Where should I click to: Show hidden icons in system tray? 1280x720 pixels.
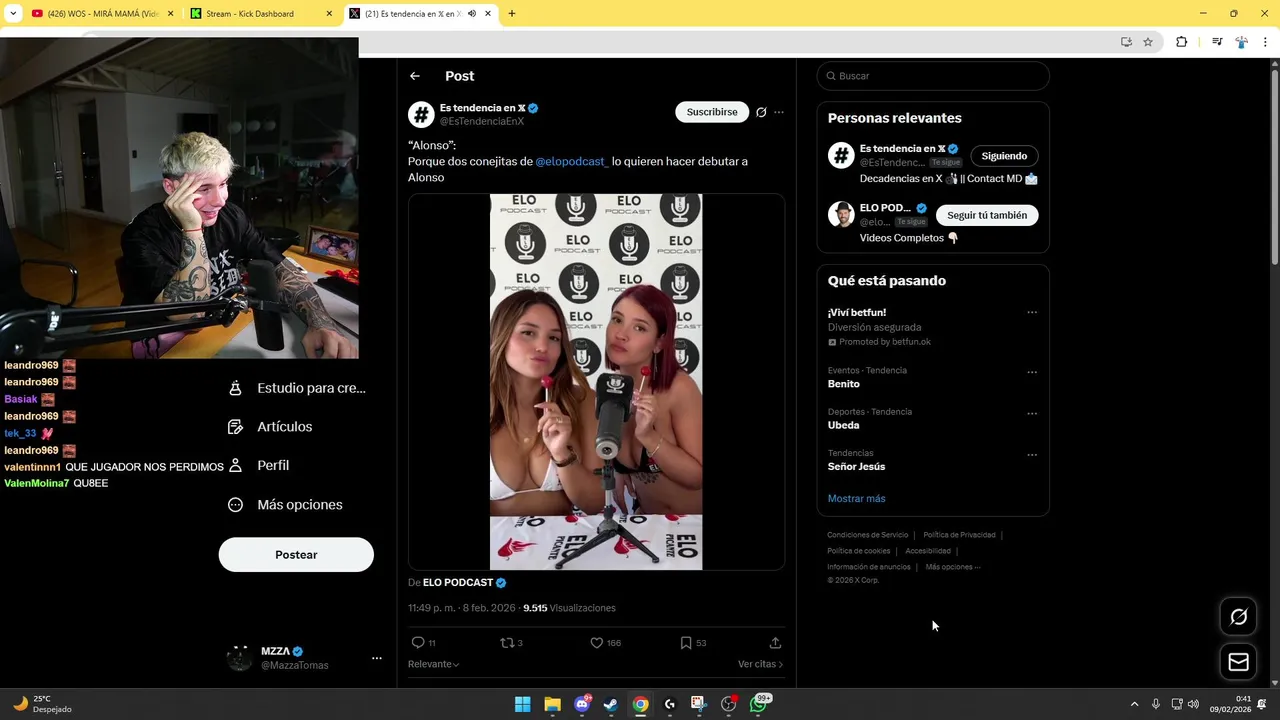coord(1134,704)
